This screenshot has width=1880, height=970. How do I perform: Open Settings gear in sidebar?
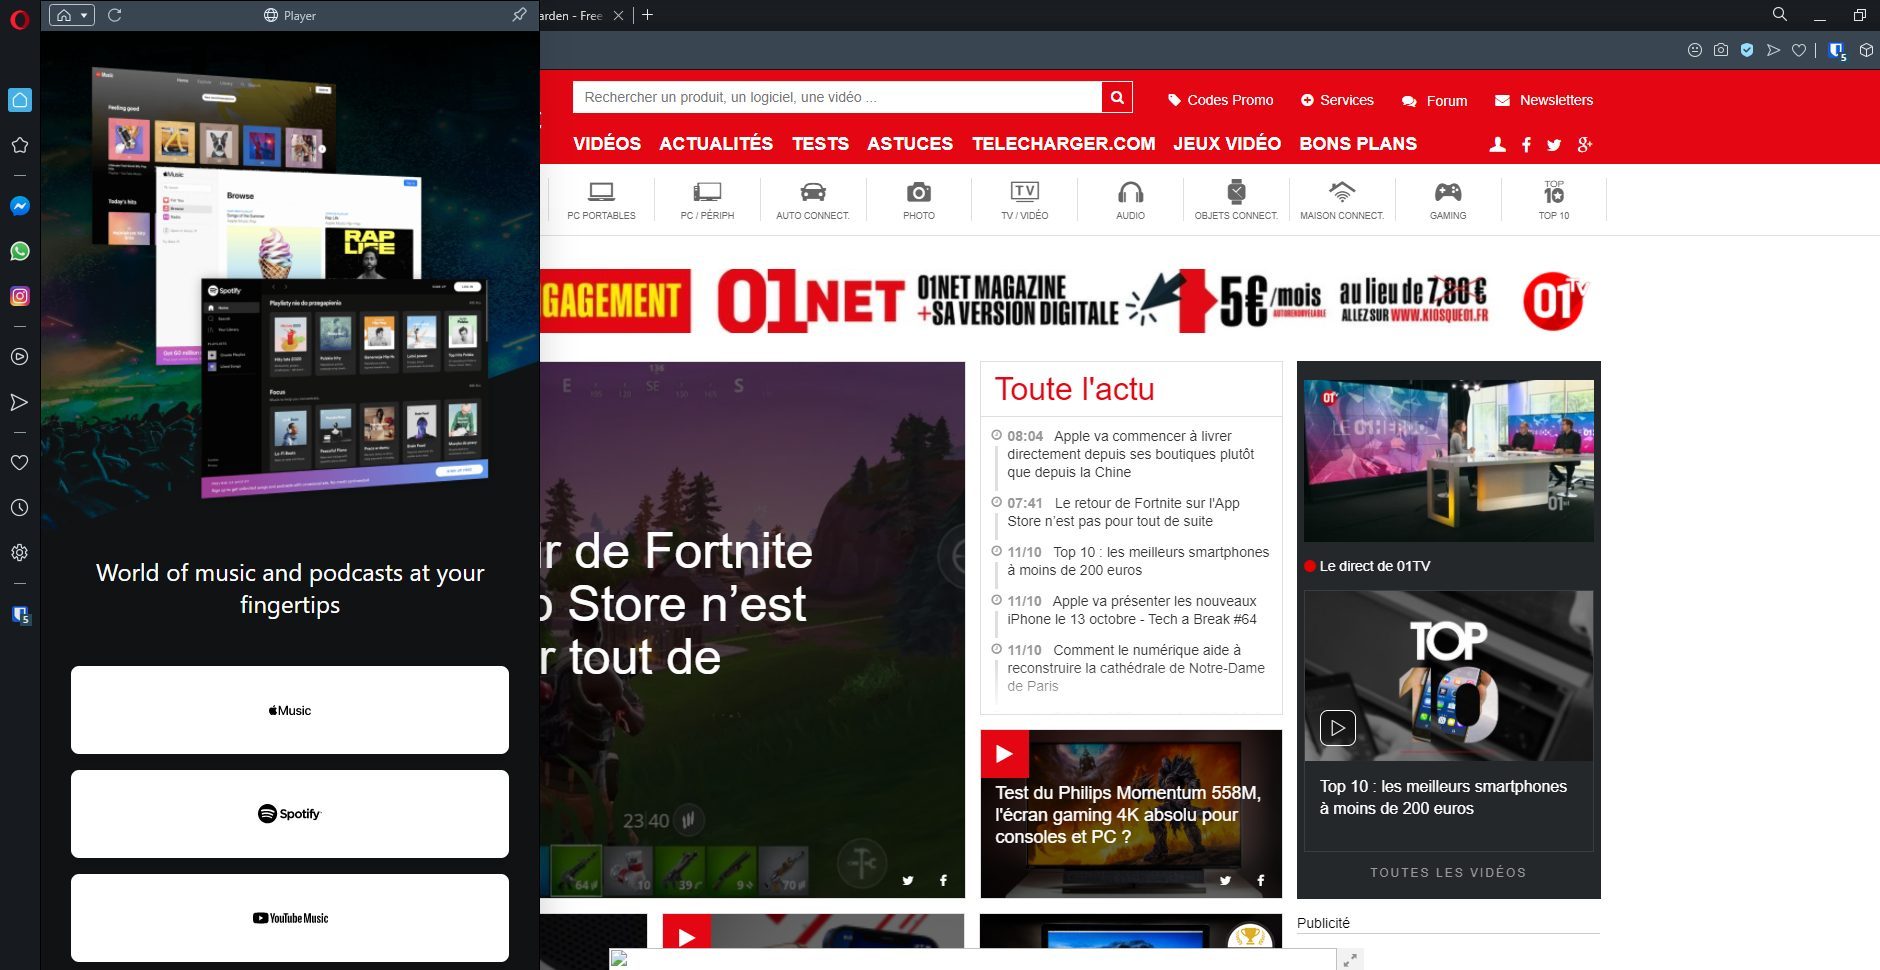(x=19, y=552)
